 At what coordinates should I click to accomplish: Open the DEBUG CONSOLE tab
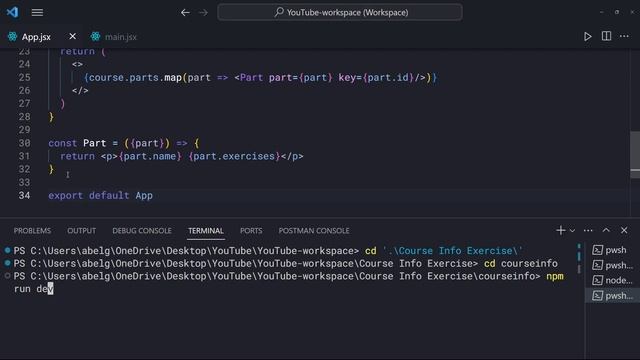(x=142, y=231)
